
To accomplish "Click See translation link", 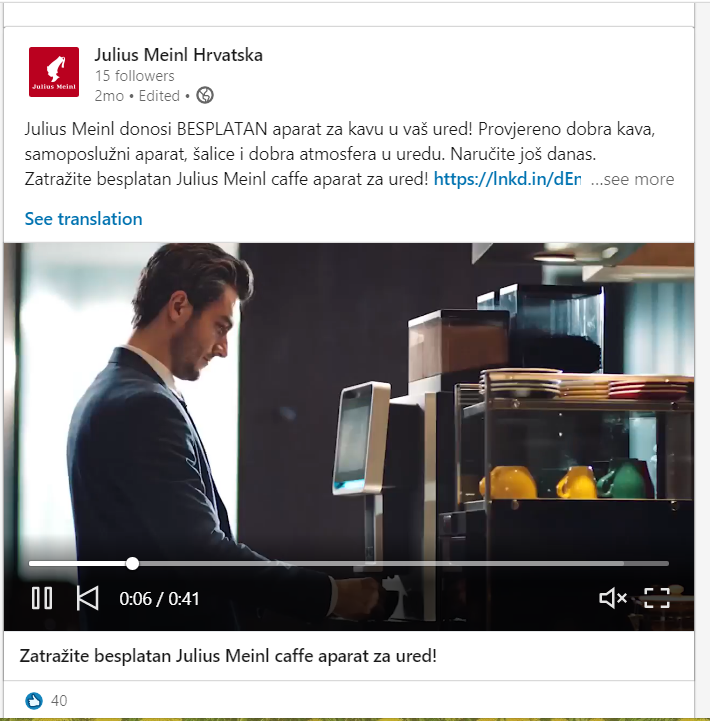I will click(84, 219).
